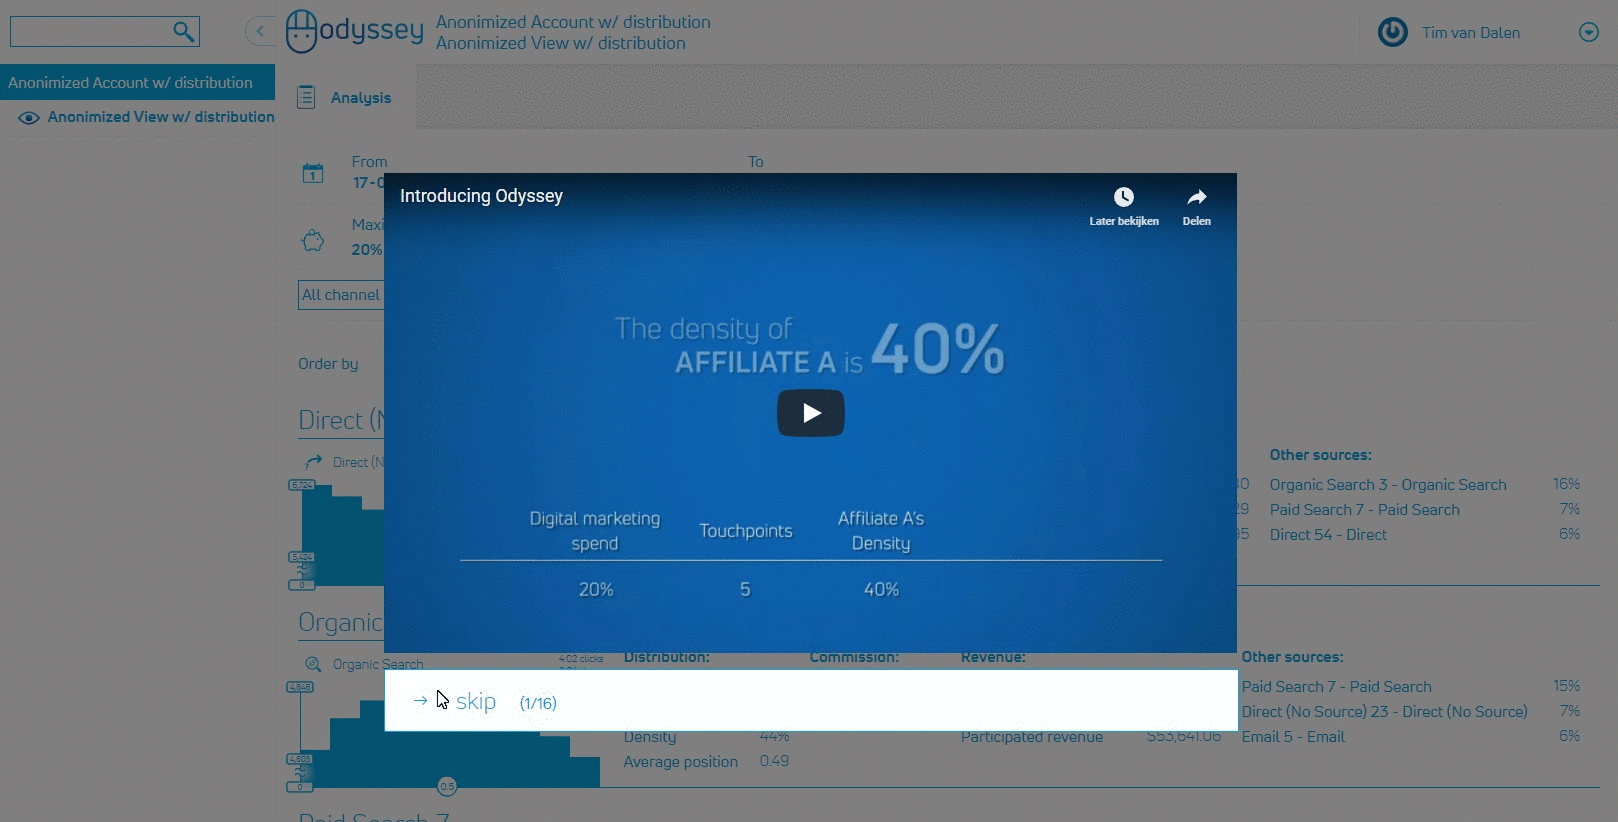This screenshot has height=822, width=1618.
Task: Click the user power avatar icon
Action: (1392, 32)
